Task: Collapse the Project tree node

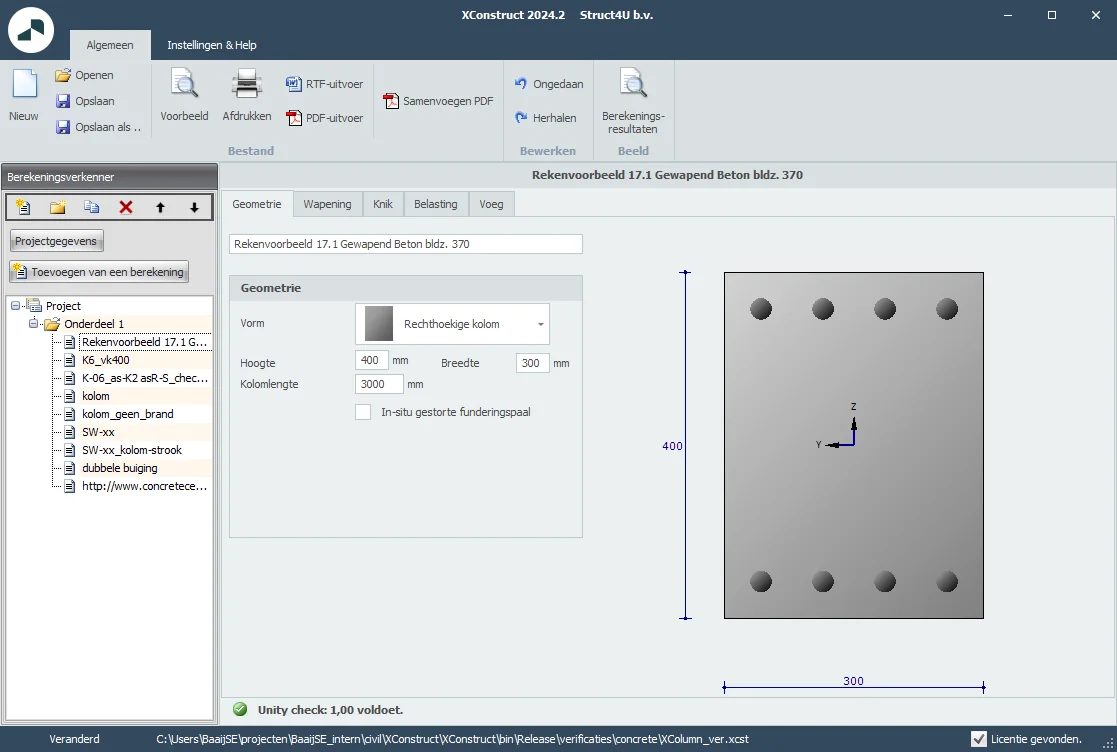Action: click(16, 306)
